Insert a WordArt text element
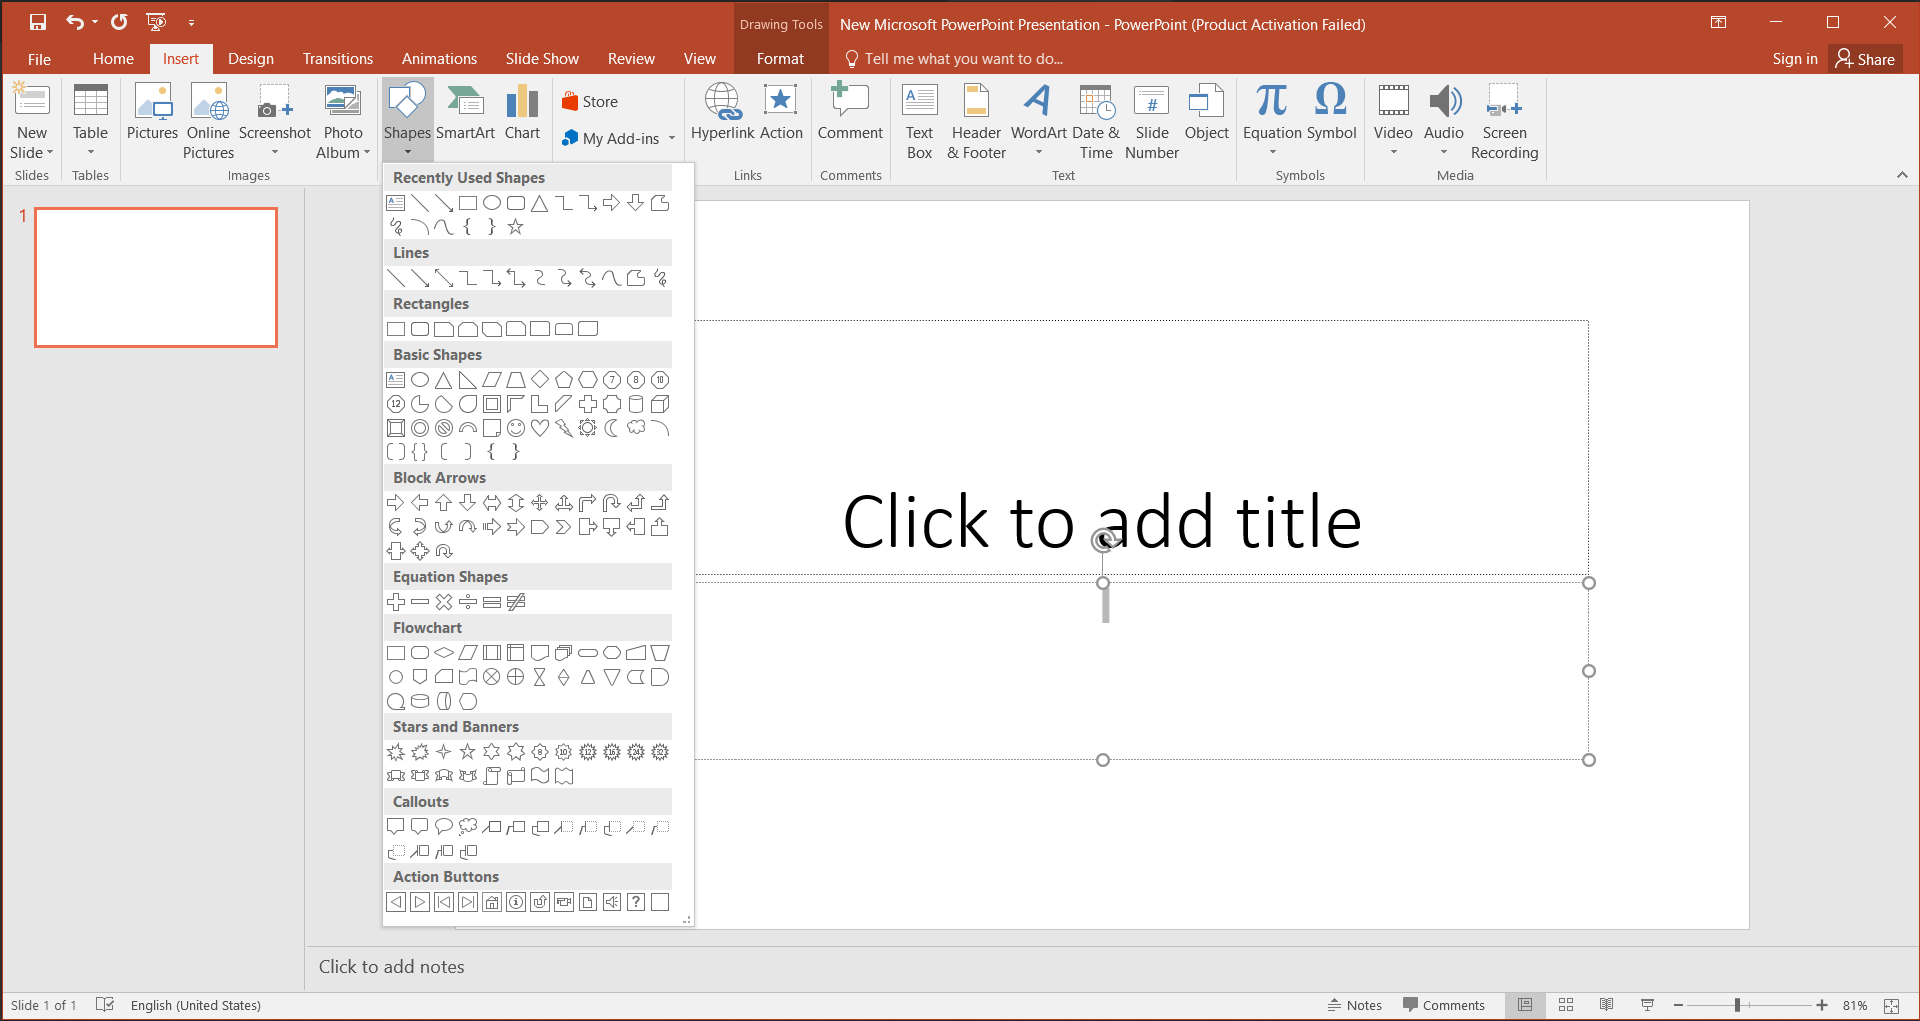 [1038, 120]
